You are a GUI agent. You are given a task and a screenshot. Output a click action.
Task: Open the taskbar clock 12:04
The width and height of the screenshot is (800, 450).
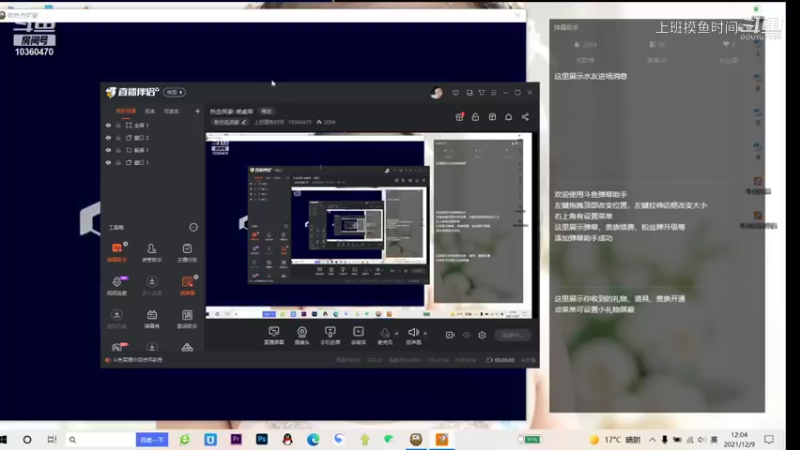739,439
